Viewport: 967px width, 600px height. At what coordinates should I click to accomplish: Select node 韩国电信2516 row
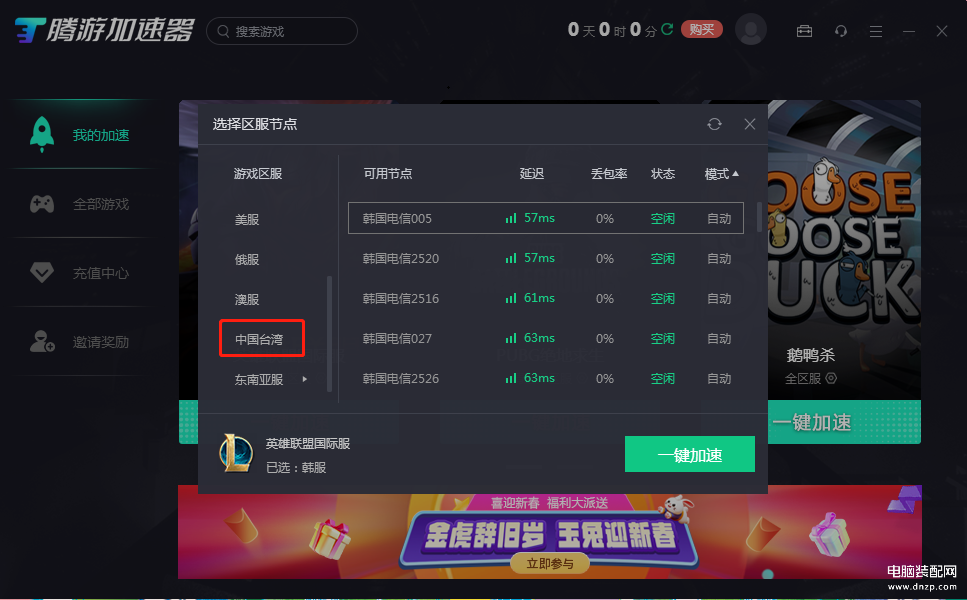click(x=546, y=298)
